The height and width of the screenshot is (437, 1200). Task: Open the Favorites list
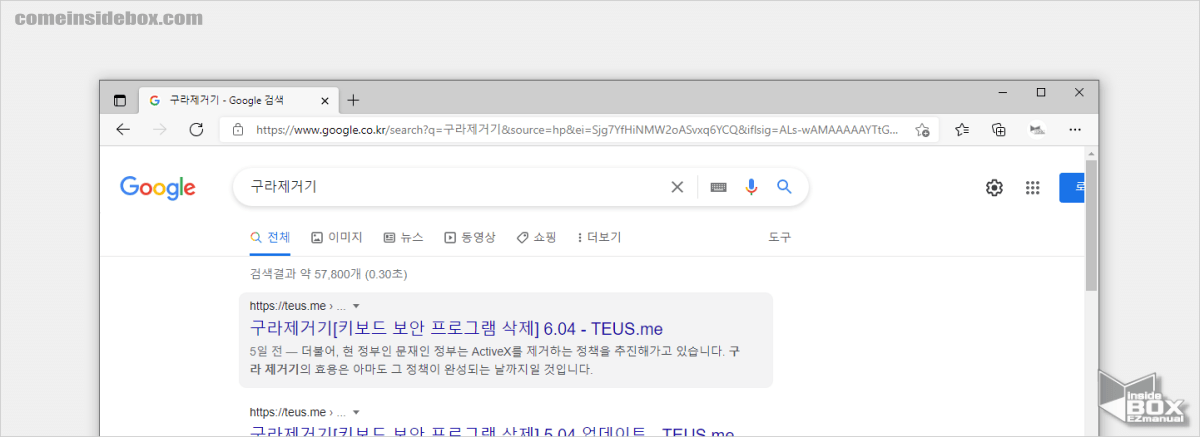pos(961,130)
